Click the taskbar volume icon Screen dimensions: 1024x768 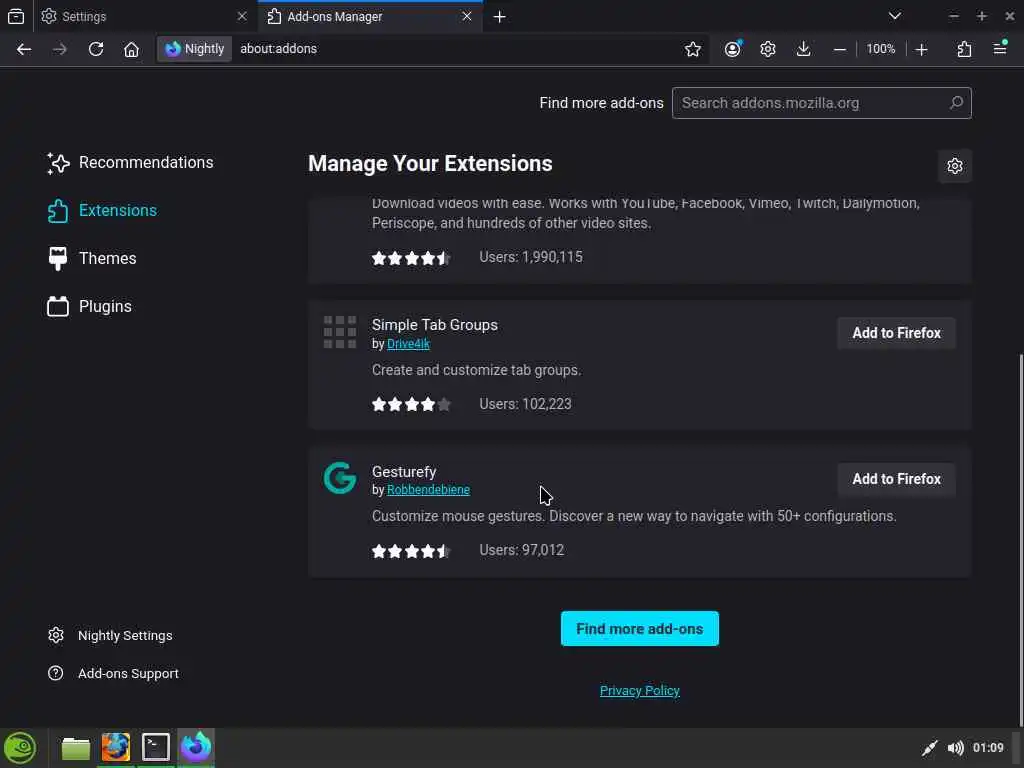pyautogui.click(x=955, y=748)
